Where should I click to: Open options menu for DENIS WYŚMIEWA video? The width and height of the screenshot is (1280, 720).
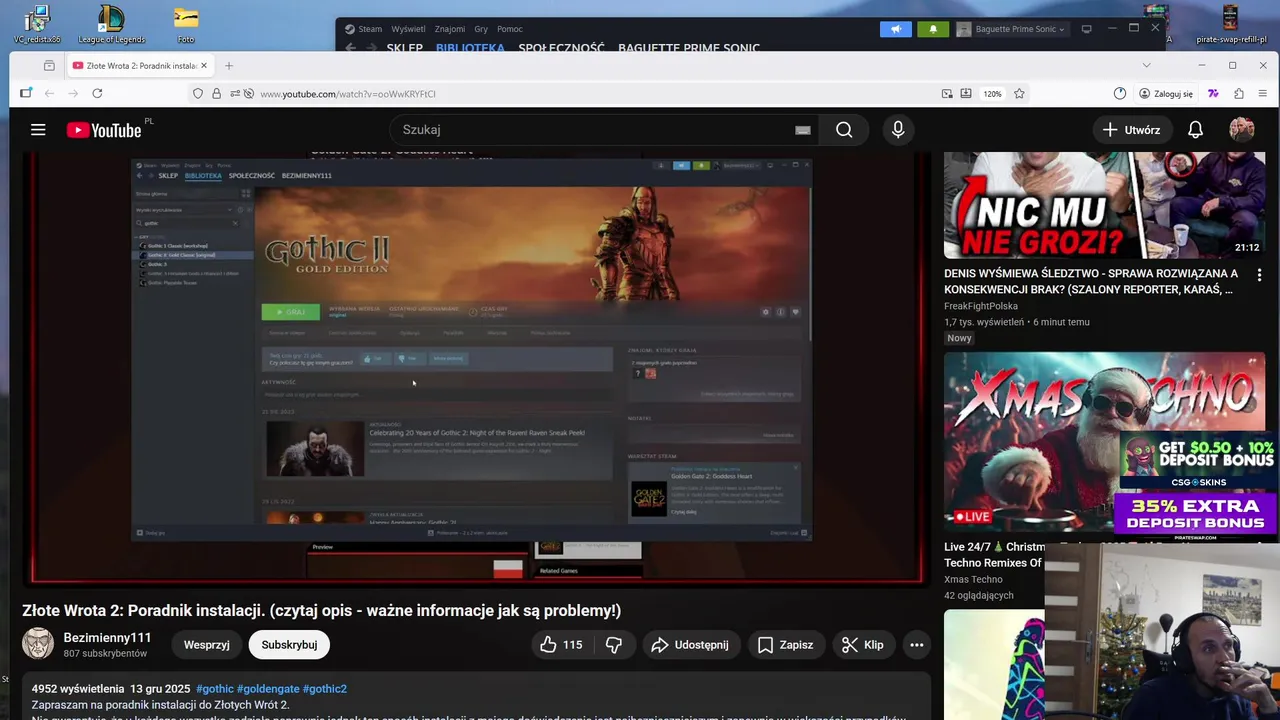tap(1259, 275)
